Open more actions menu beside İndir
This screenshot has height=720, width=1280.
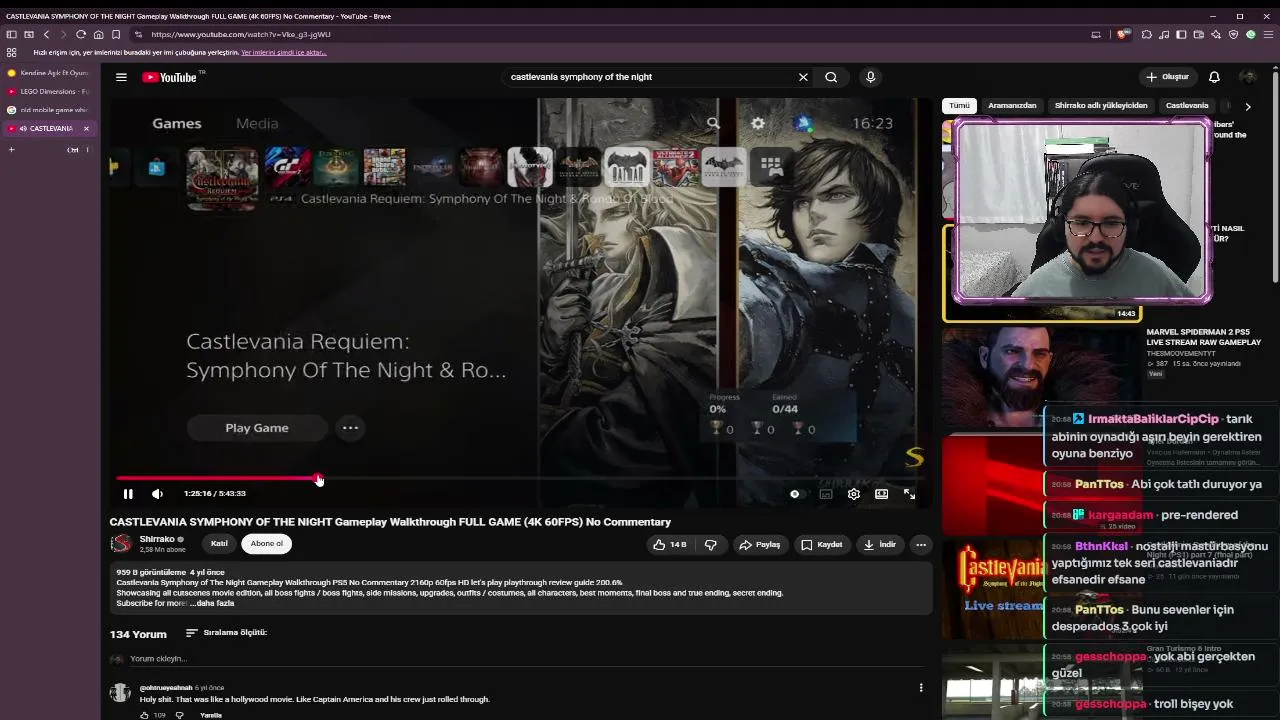tap(921, 545)
